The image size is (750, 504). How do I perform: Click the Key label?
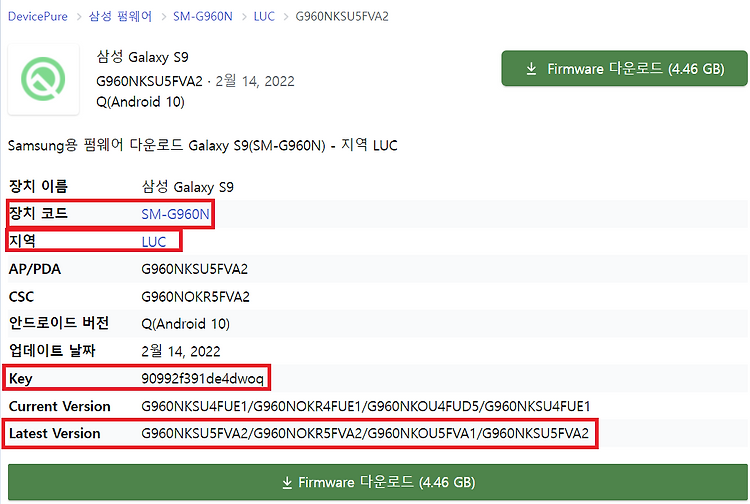[21, 379]
